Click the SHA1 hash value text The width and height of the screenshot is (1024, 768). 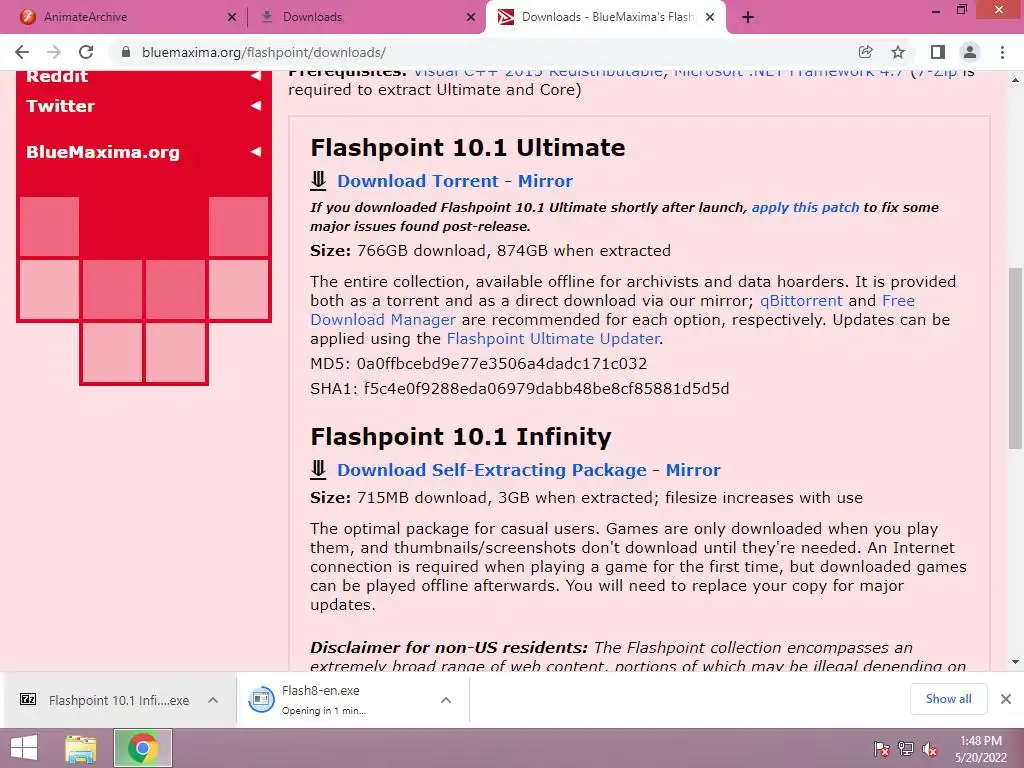[546, 389]
